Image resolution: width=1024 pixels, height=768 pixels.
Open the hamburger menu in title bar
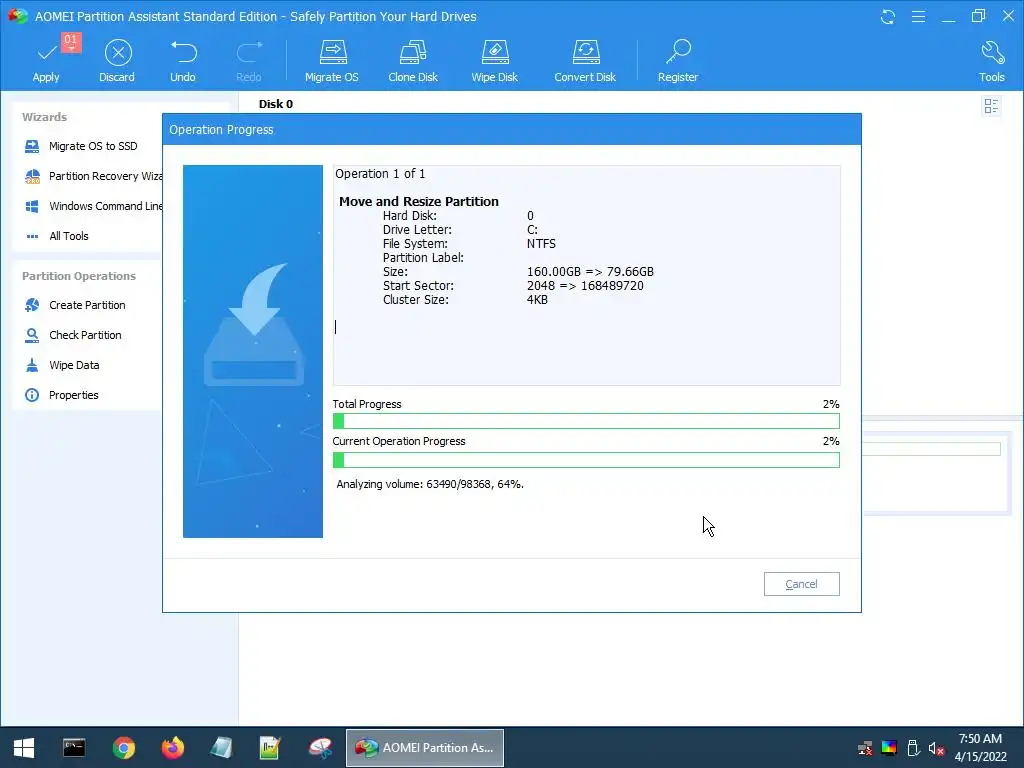click(918, 16)
